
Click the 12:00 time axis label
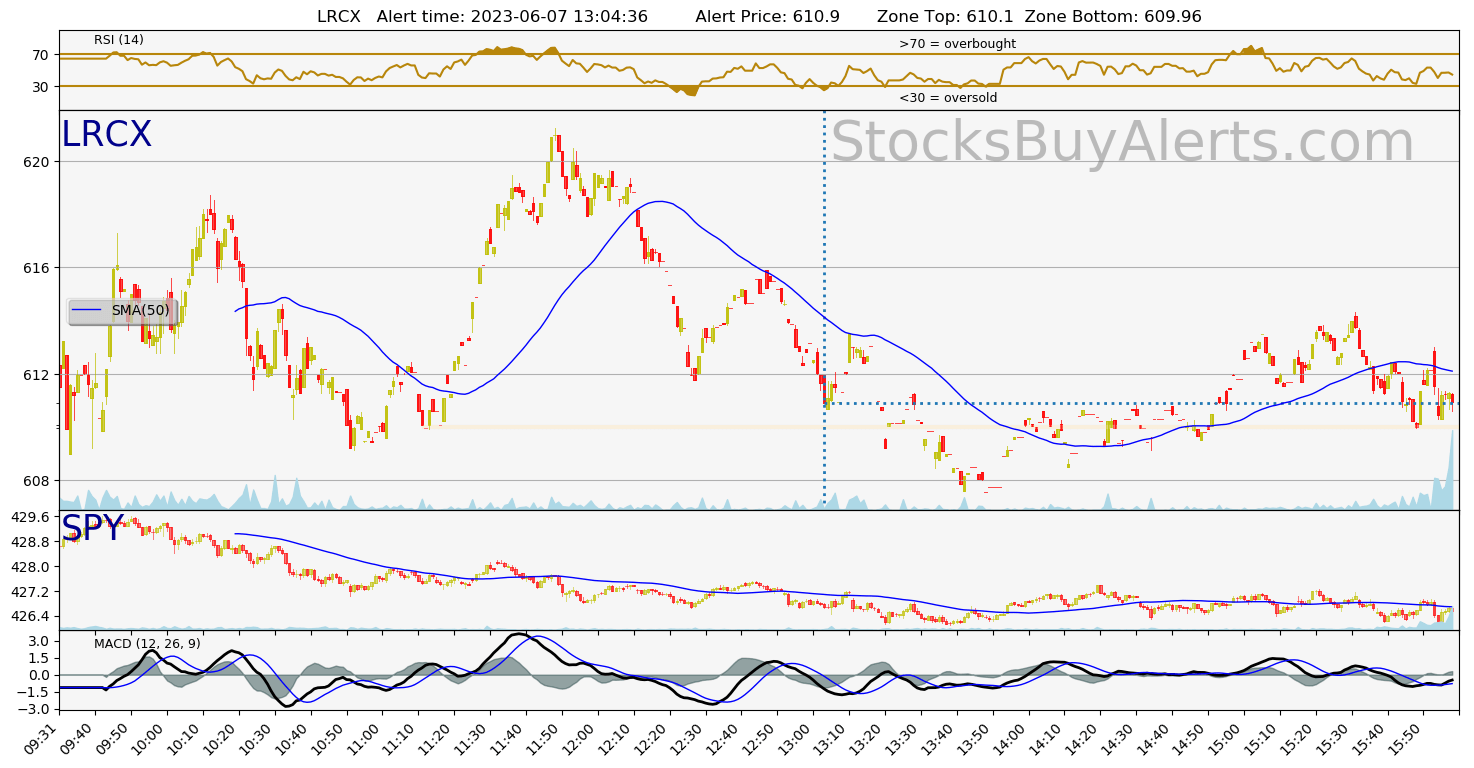pos(581,739)
